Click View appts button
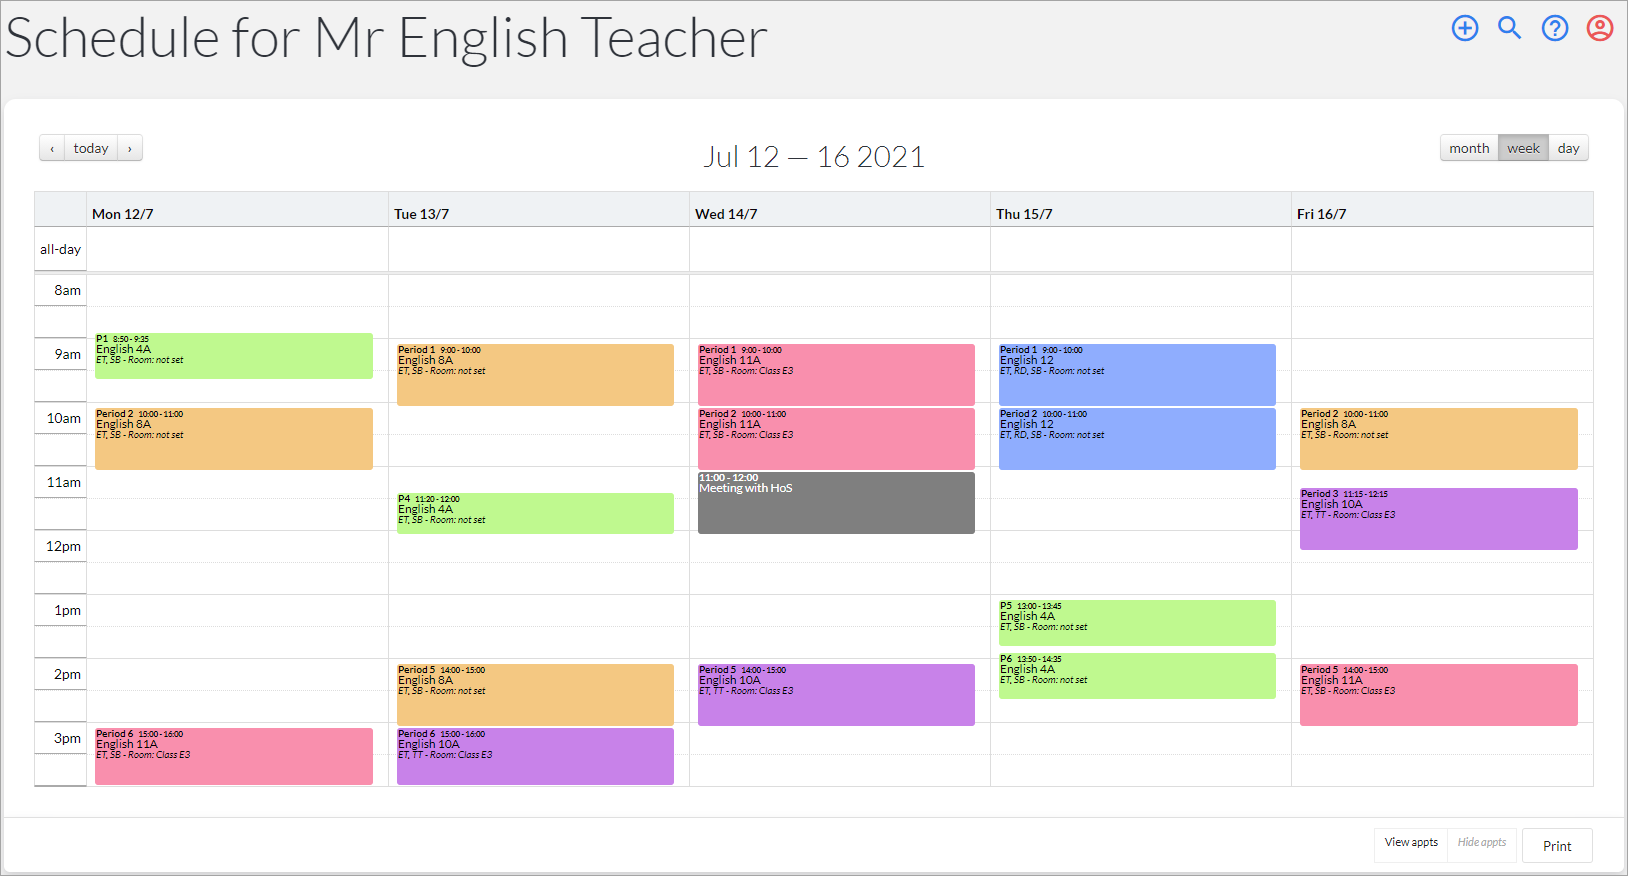Screen dimensions: 1628x876 click(x=1411, y=843)
